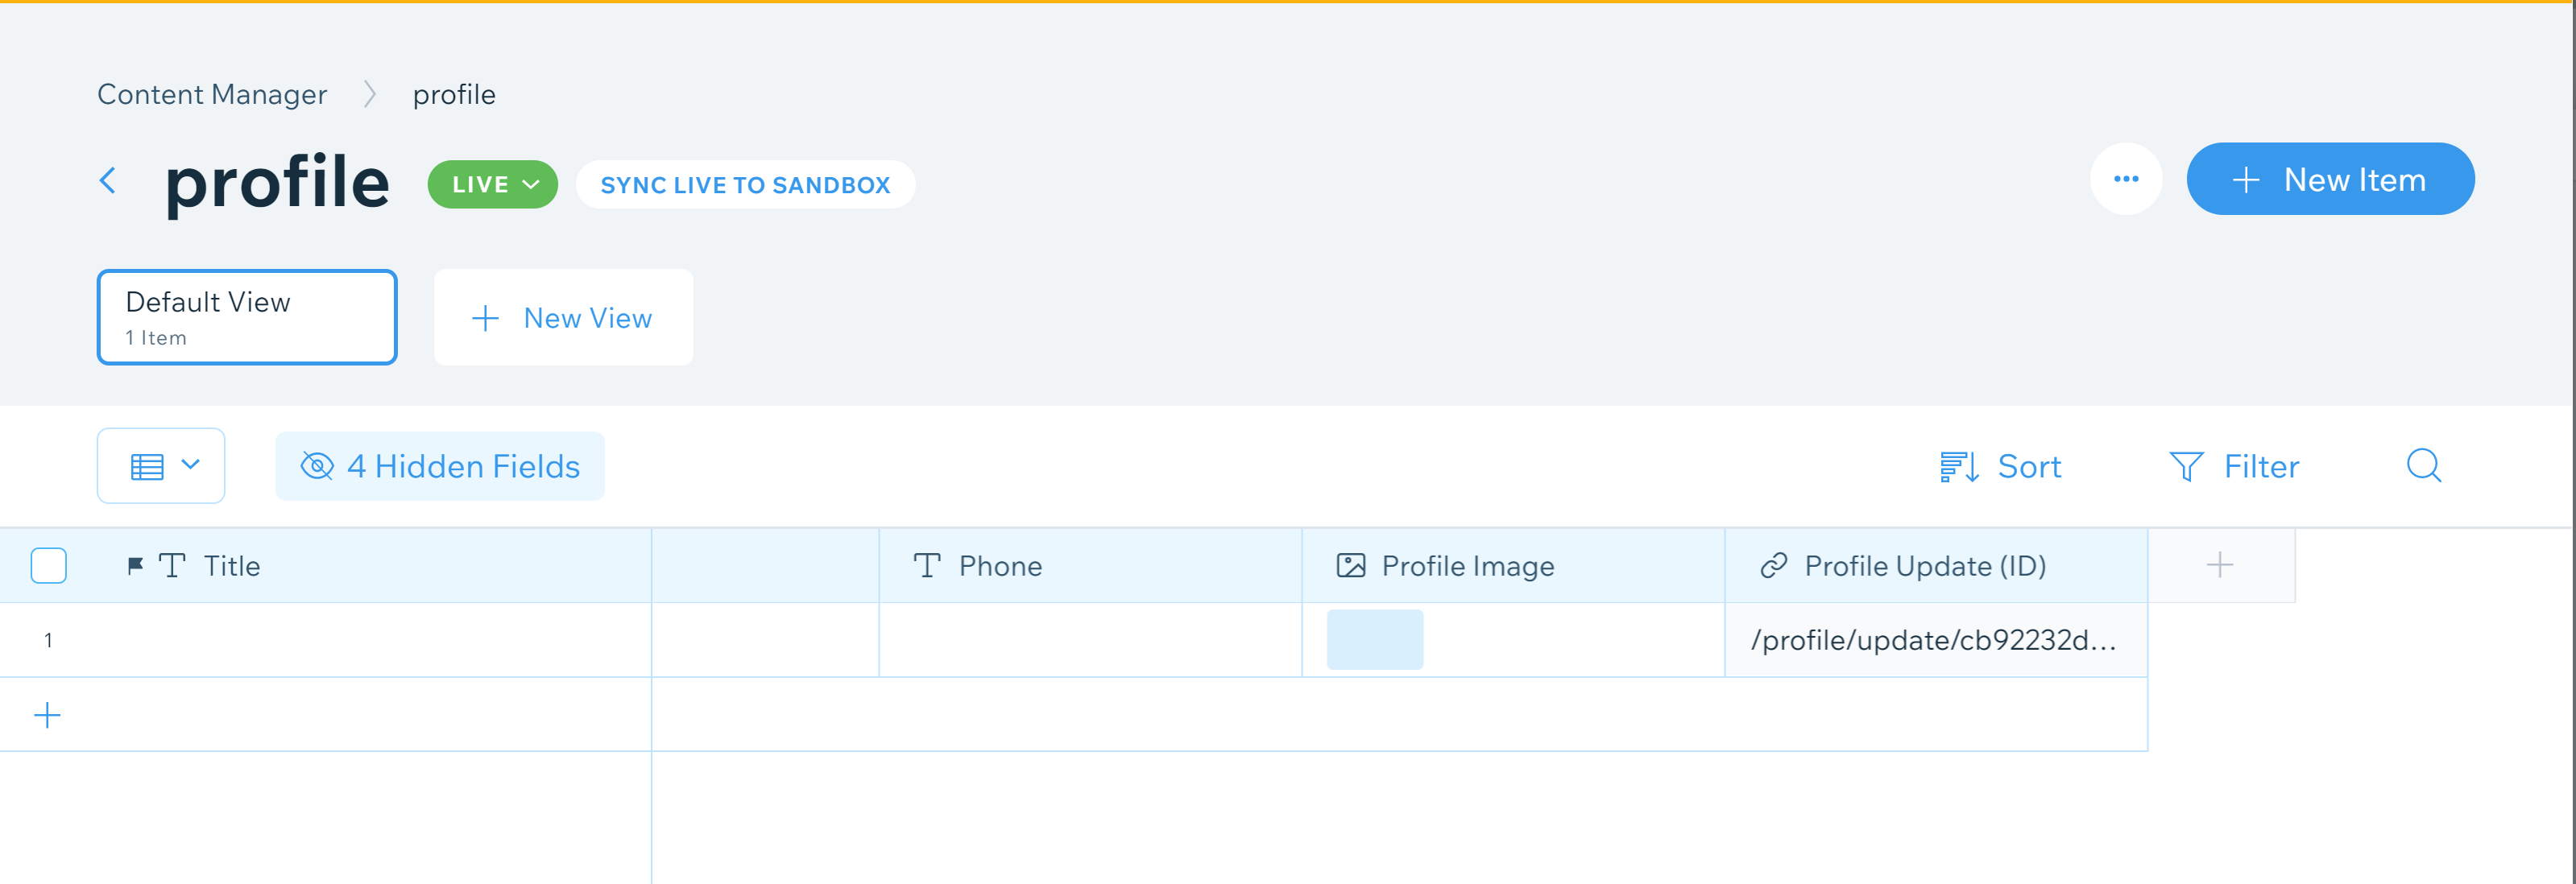
Task: Click Sync Live to Sandbox button
Action: point(745,185)
